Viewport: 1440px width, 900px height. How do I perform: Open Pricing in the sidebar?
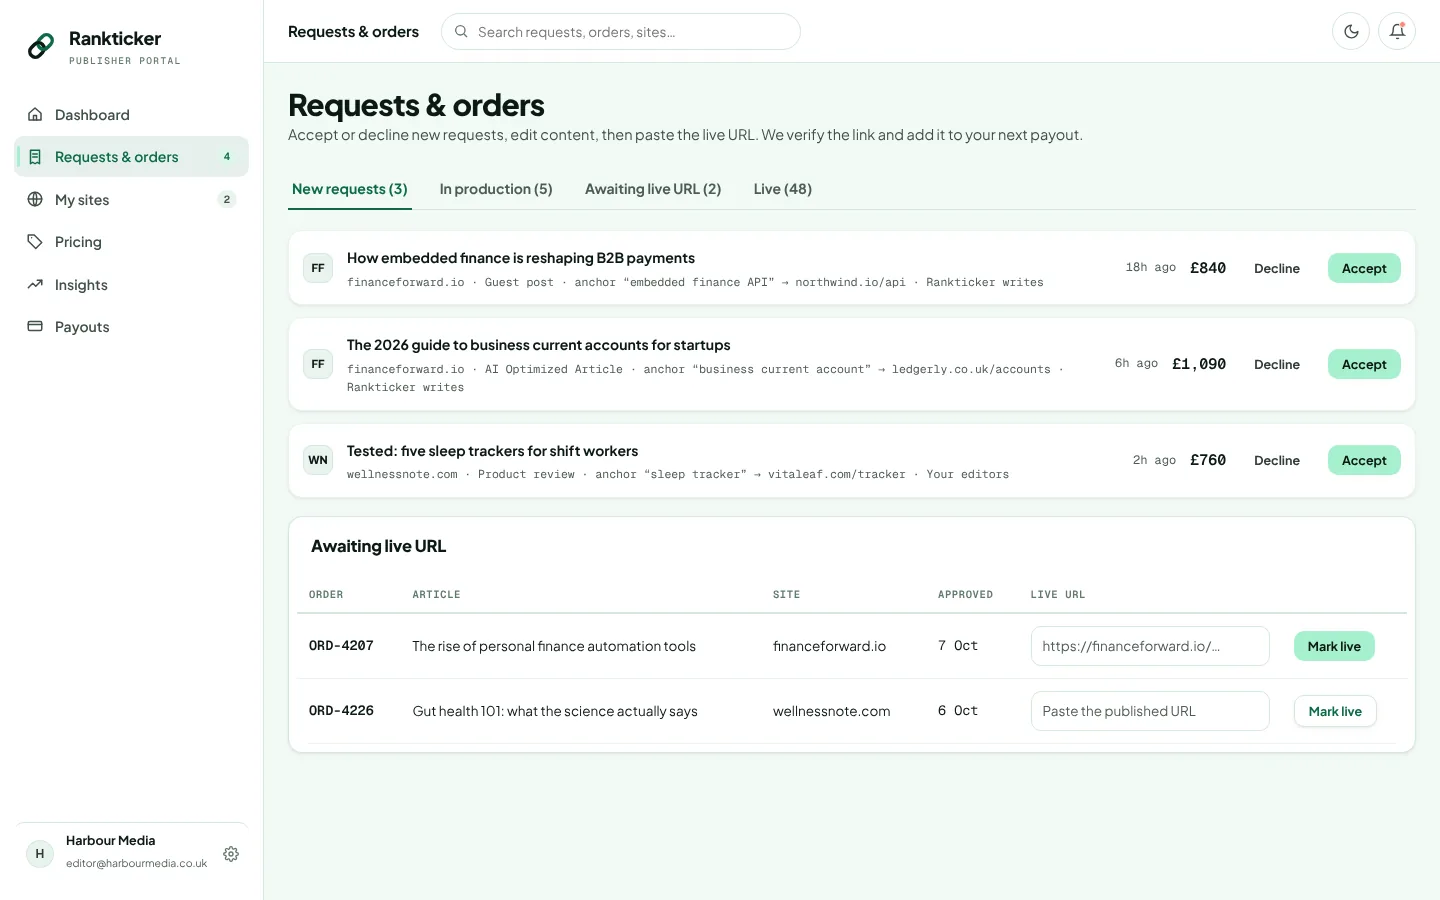pos(131,242)
